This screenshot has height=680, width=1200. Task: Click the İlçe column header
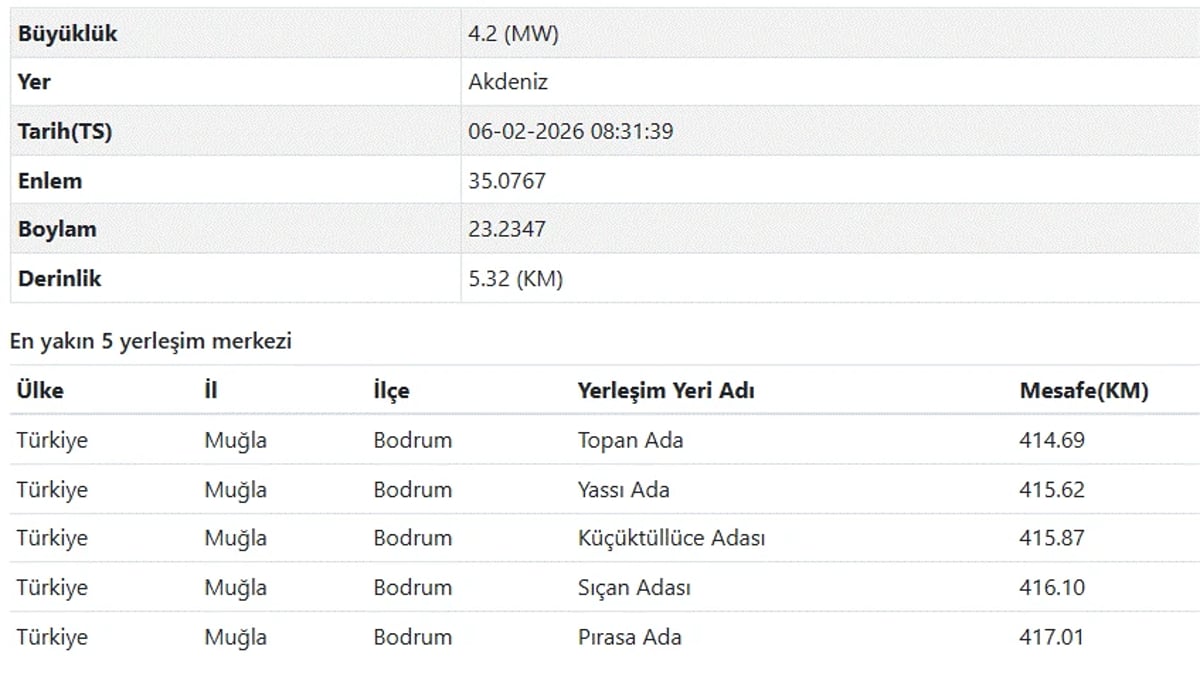391,391
